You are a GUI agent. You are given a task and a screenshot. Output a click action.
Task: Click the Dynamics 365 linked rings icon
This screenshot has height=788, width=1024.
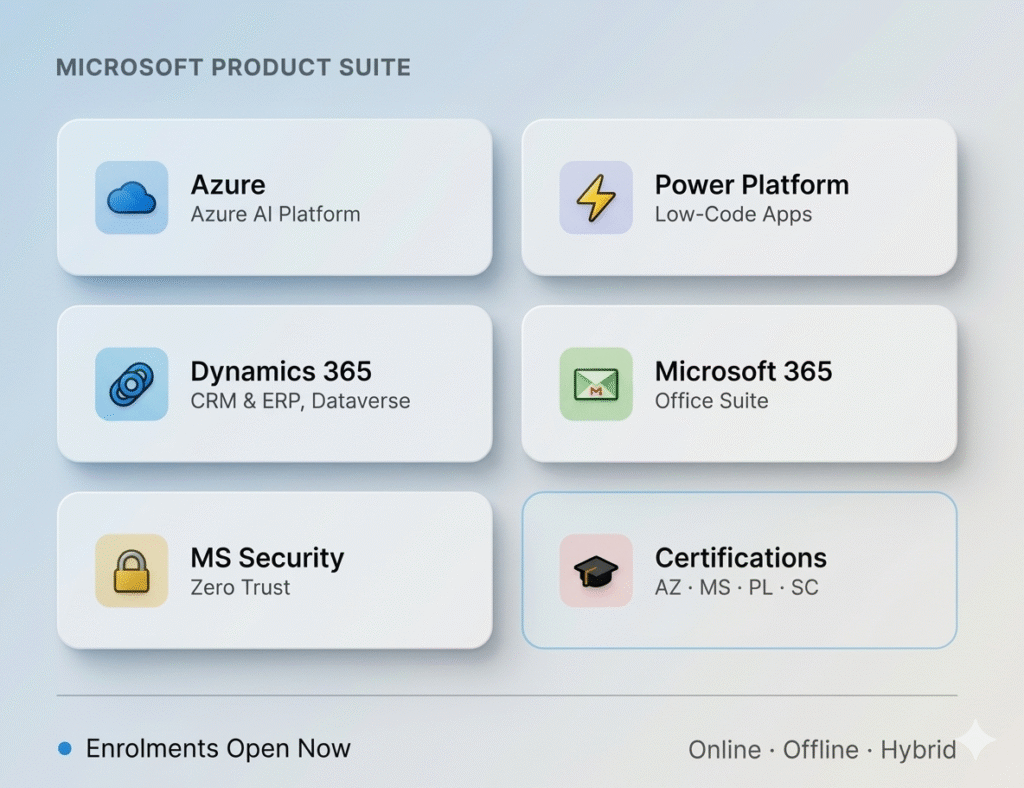(131, 384)
